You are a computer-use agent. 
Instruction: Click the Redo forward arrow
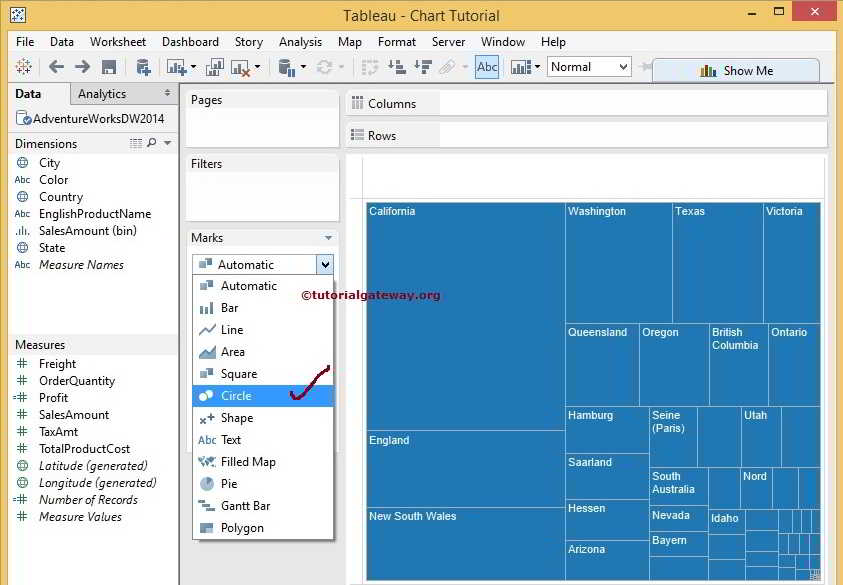(x=82, y=67)
